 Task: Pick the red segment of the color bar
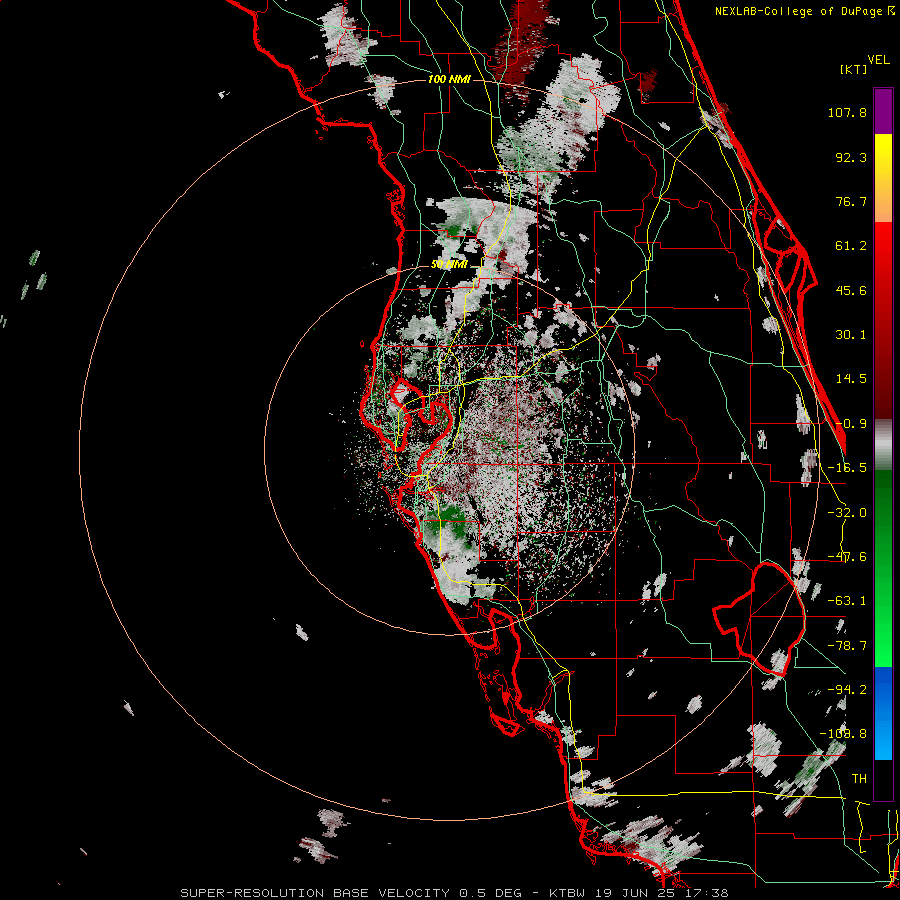click(883, 320)
